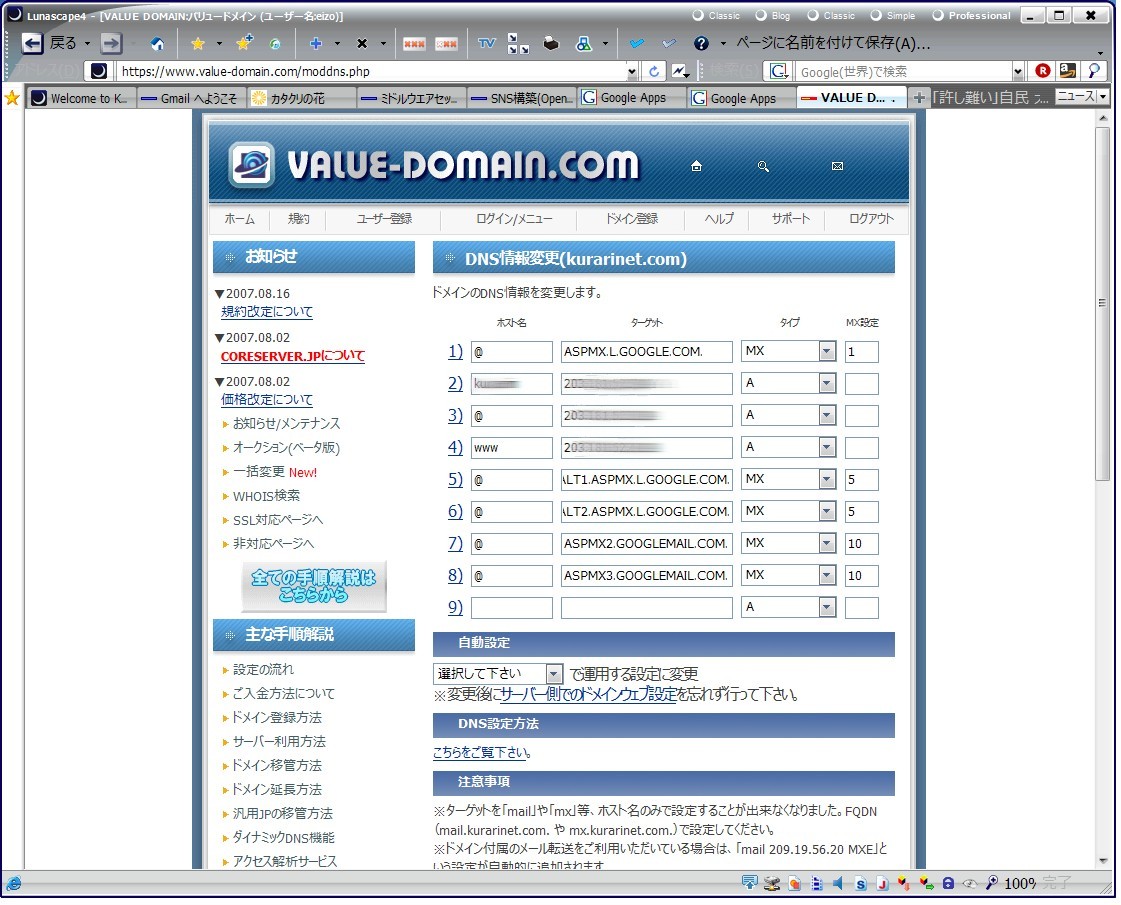Open the CORESERVER.JPについて link

coord(292,356)
